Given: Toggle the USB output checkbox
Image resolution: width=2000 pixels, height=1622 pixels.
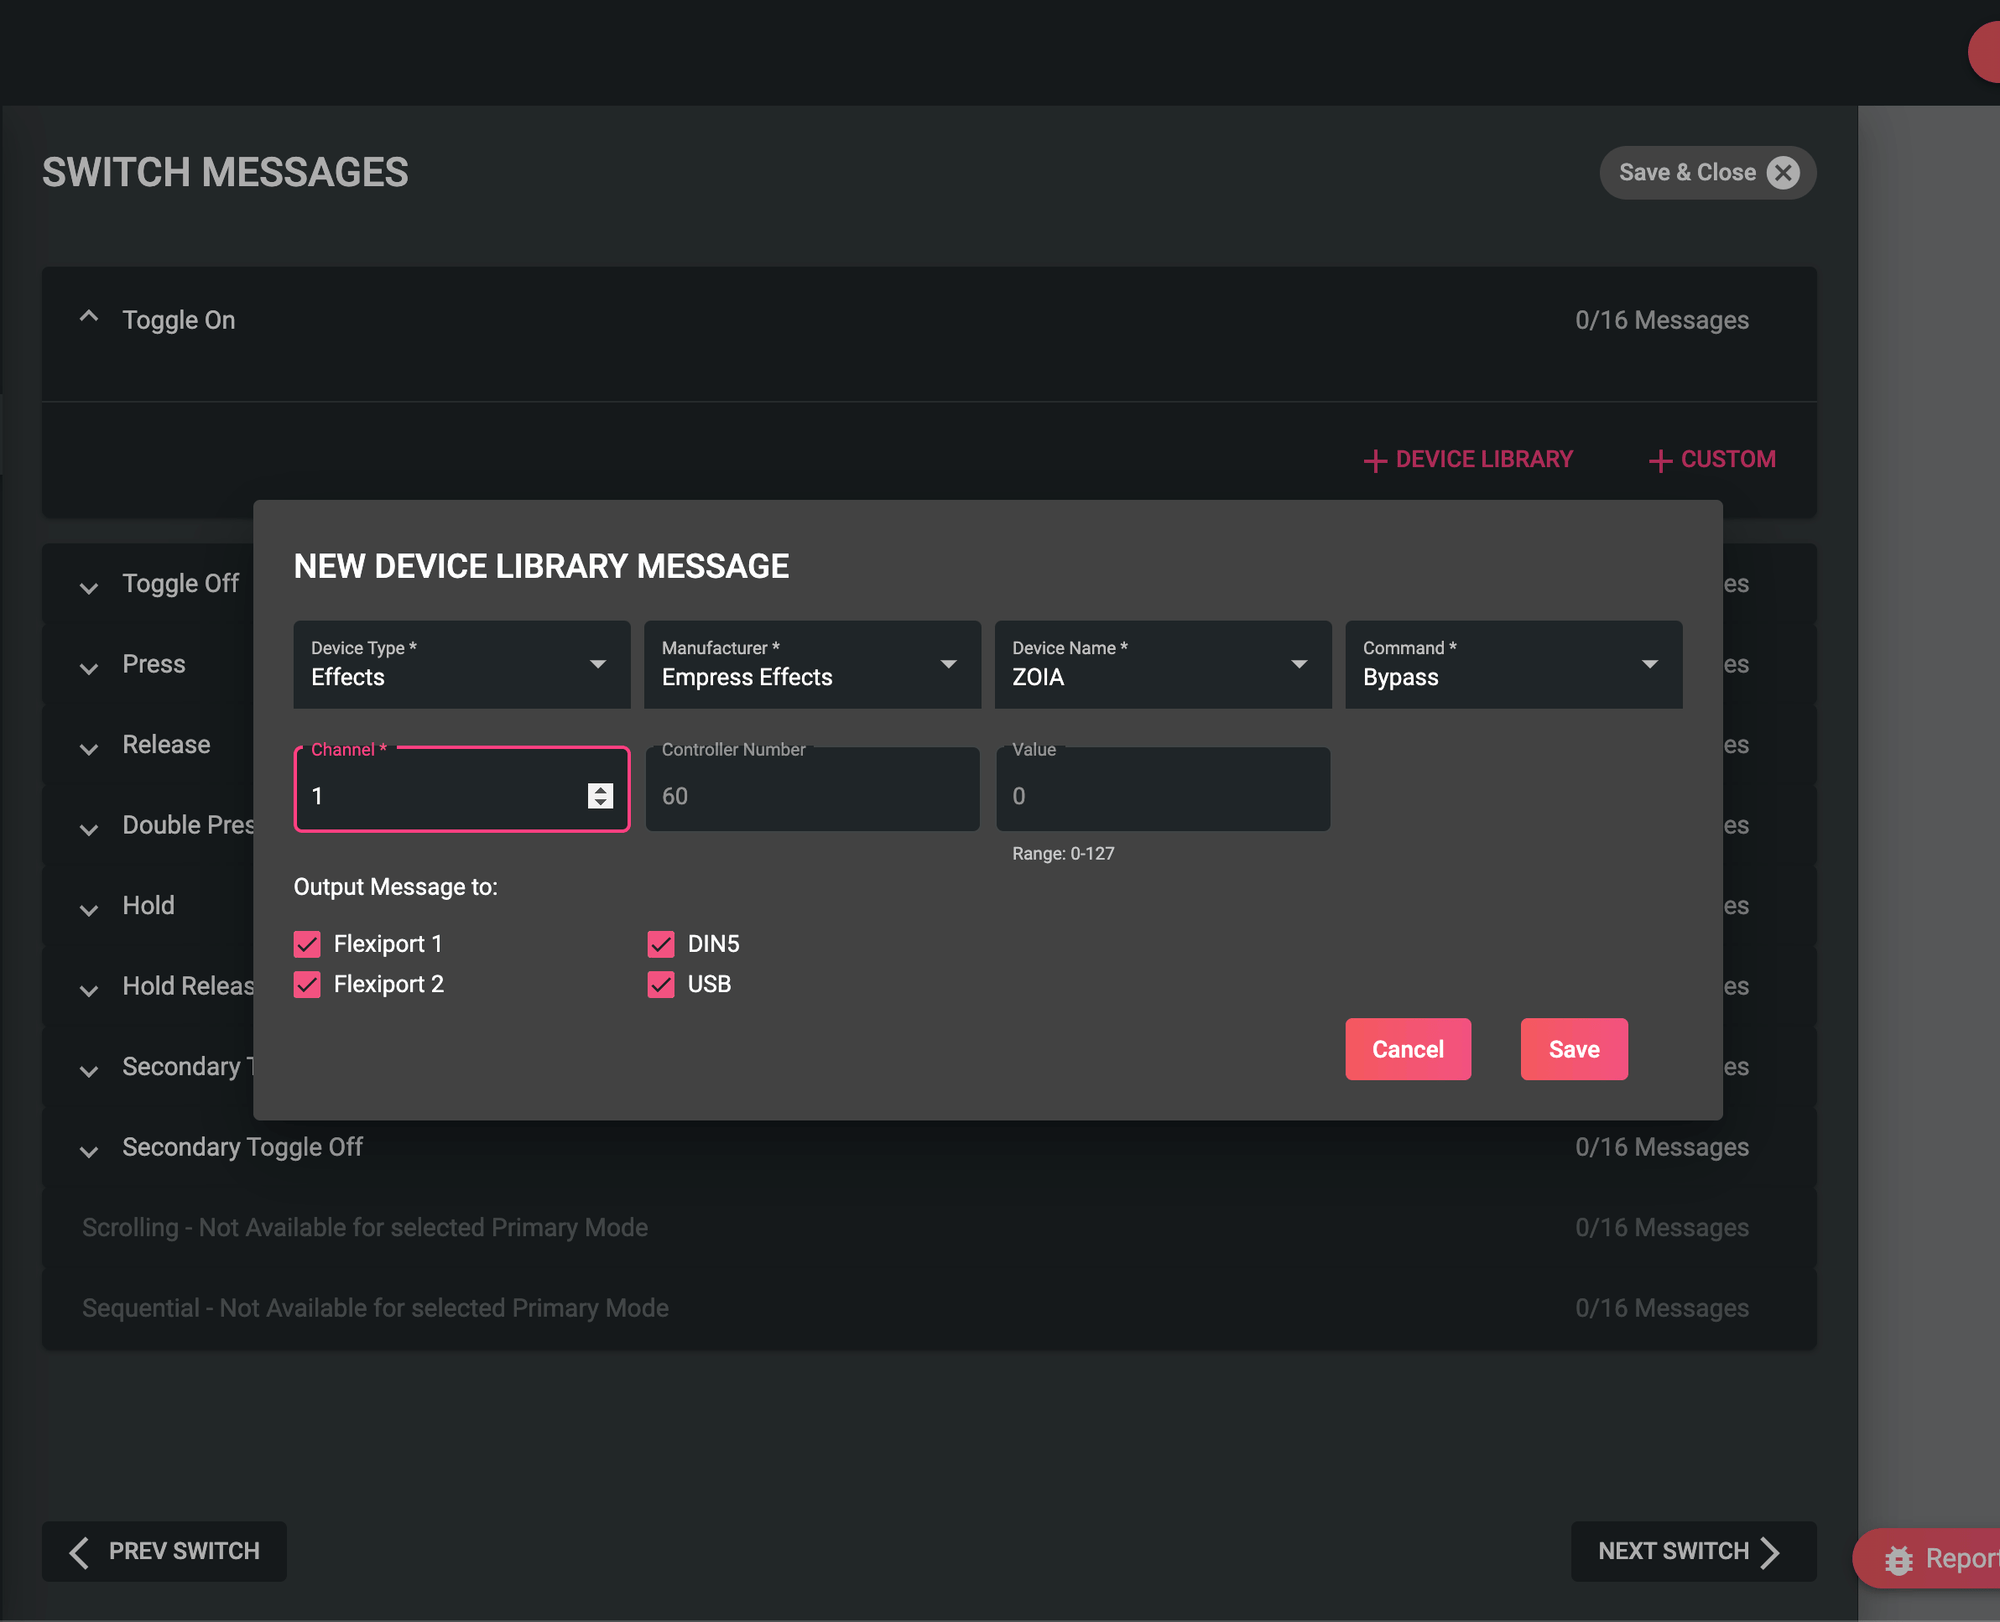Looking at the screenshot, I should tap(661, 985).
